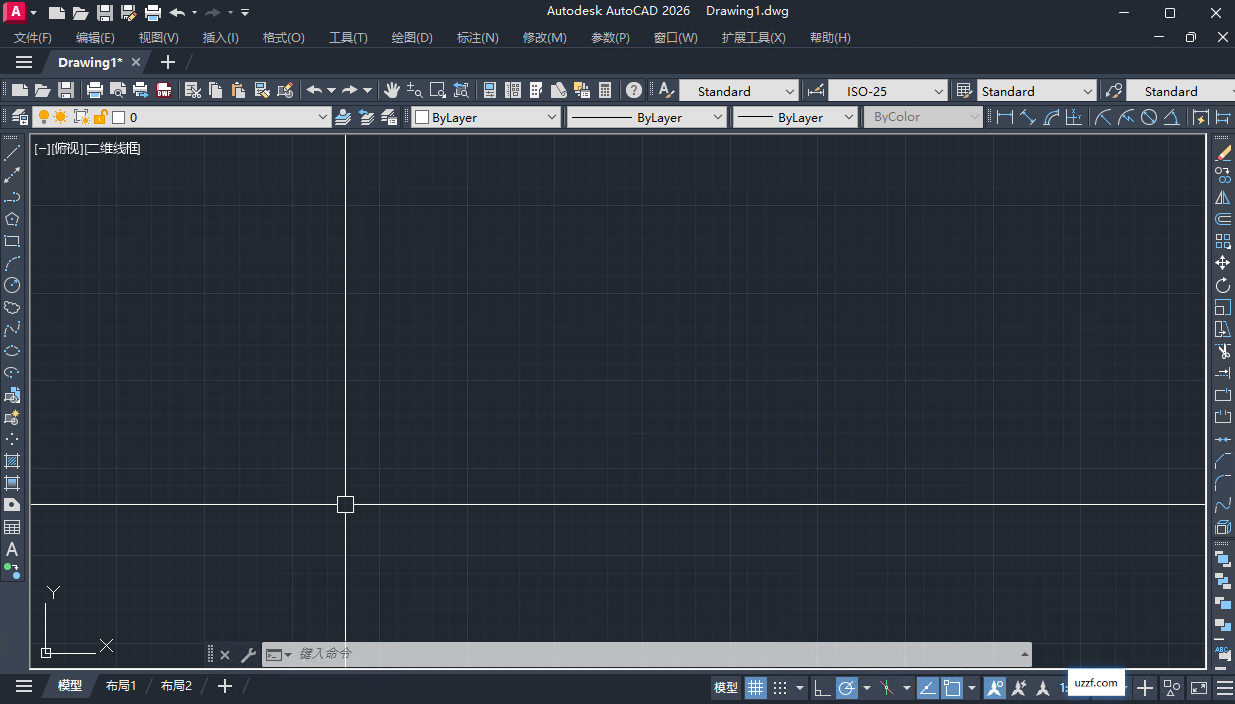Switch to the 布局1 layout tab
This screenshot has height=704, width=1235.
pyautogui.click(x=120, y=686)
